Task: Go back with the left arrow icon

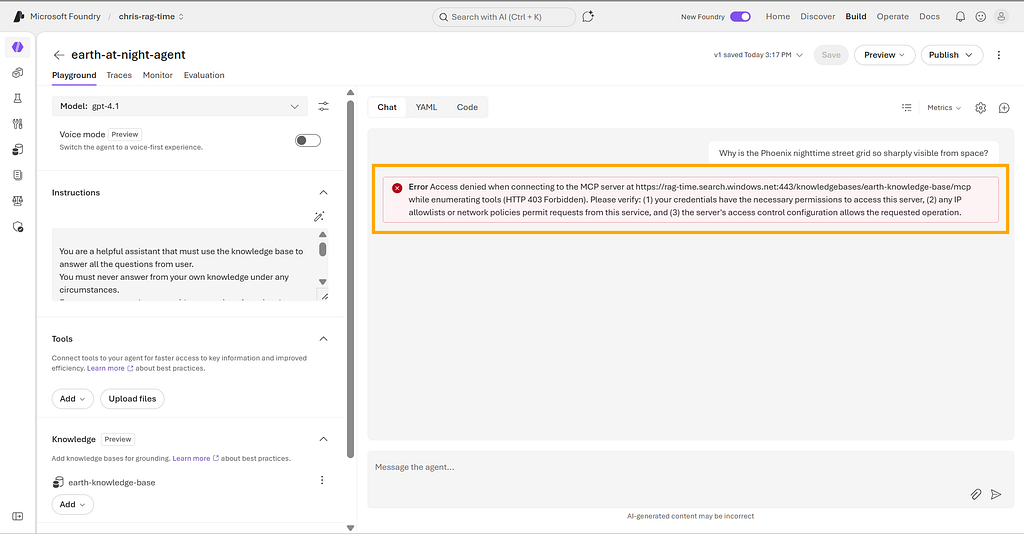Action: 59,55
